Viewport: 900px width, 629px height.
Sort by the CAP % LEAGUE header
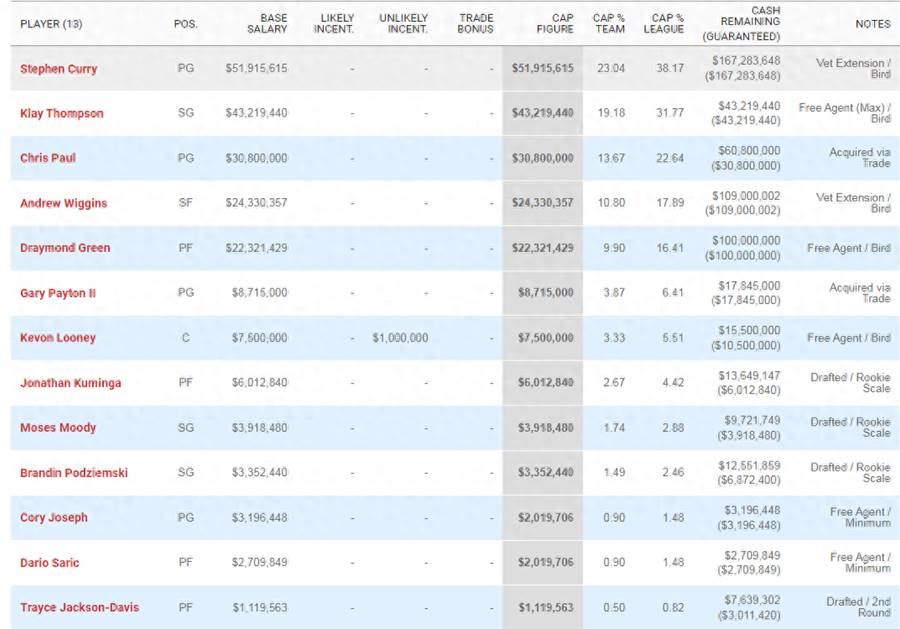point(664,24)
